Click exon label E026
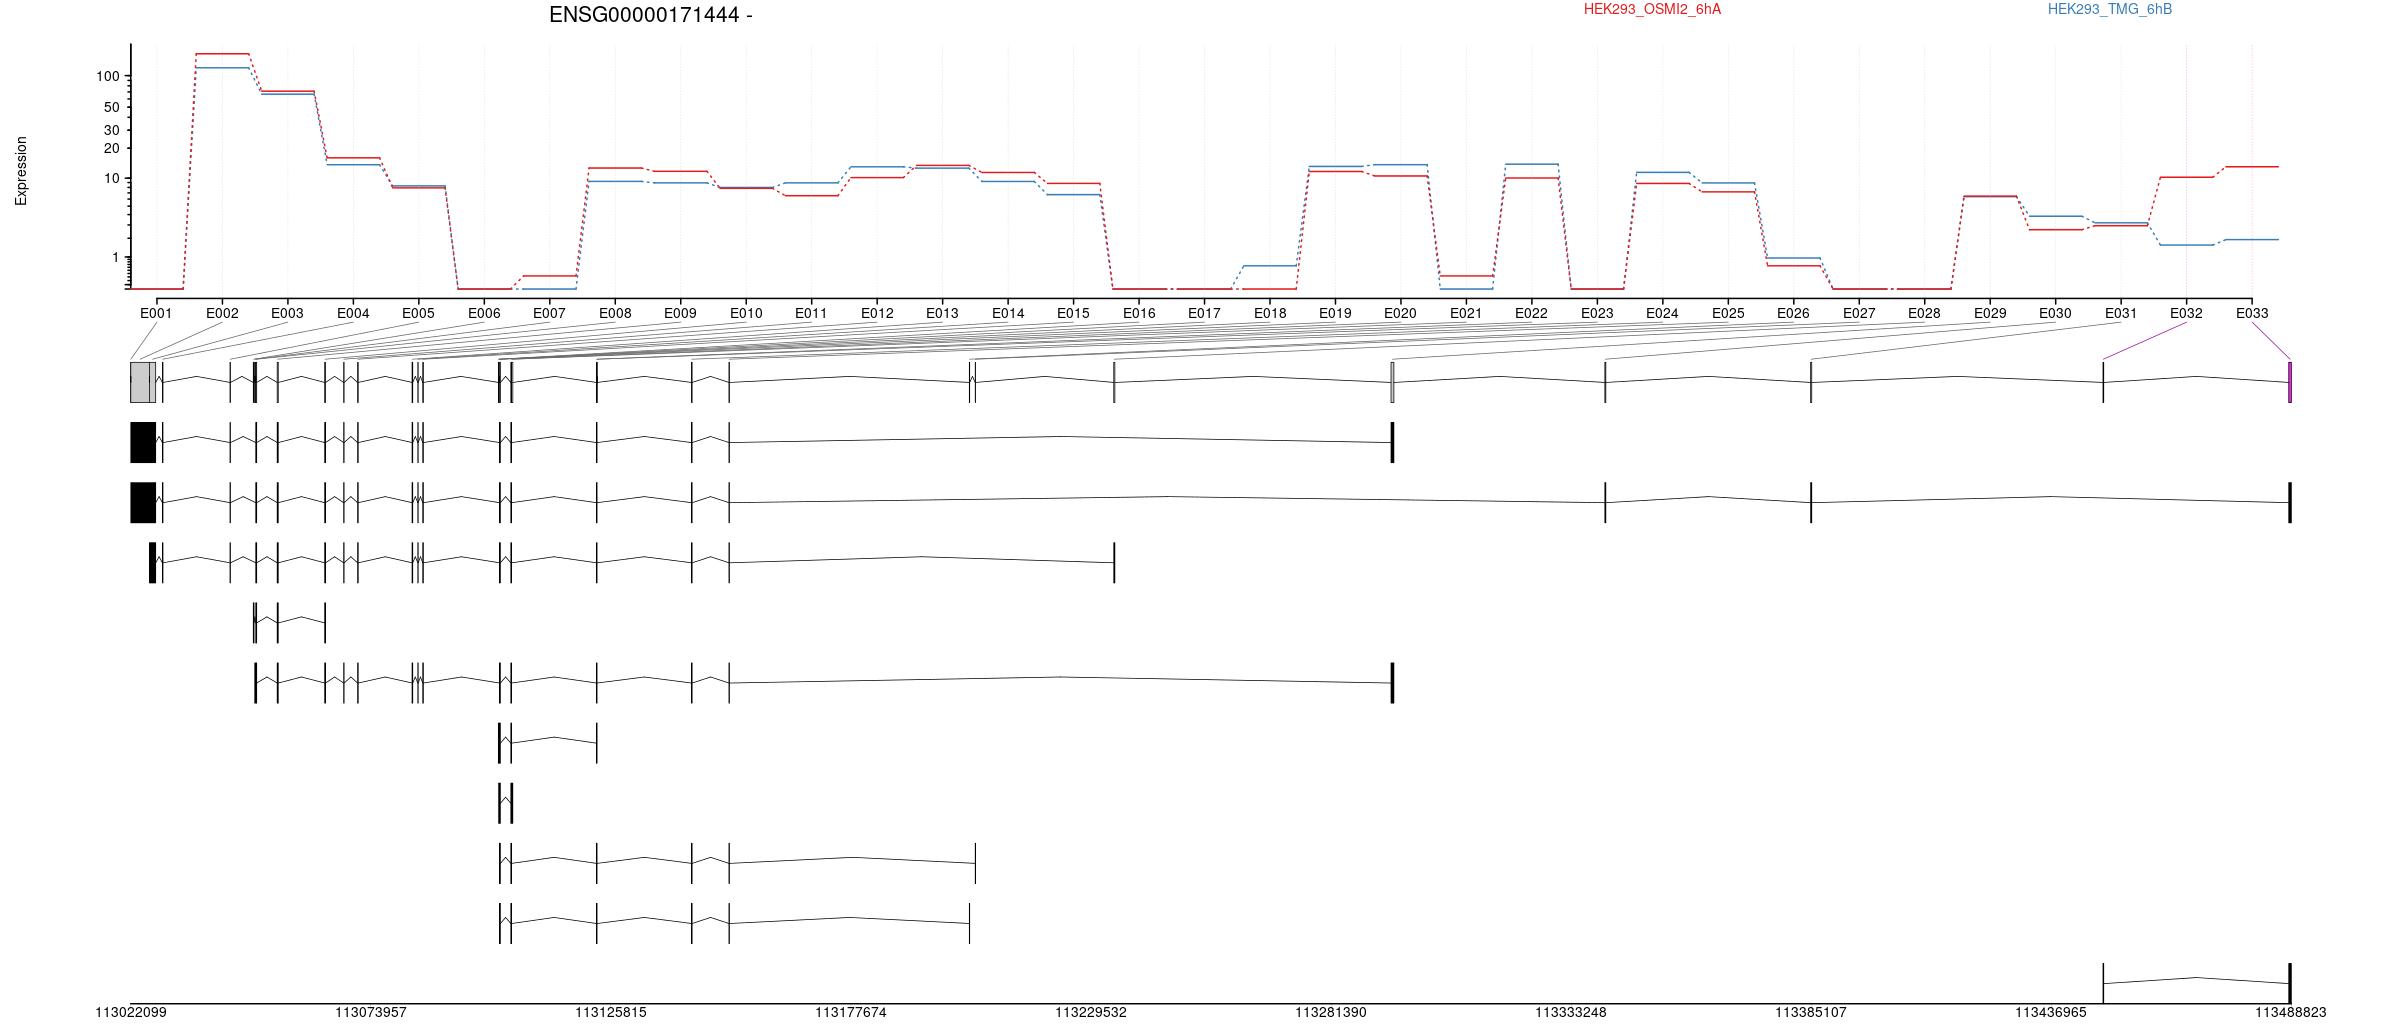Image resolution: width=2400 pixels, height=1030 pixels. point(1793,313)
